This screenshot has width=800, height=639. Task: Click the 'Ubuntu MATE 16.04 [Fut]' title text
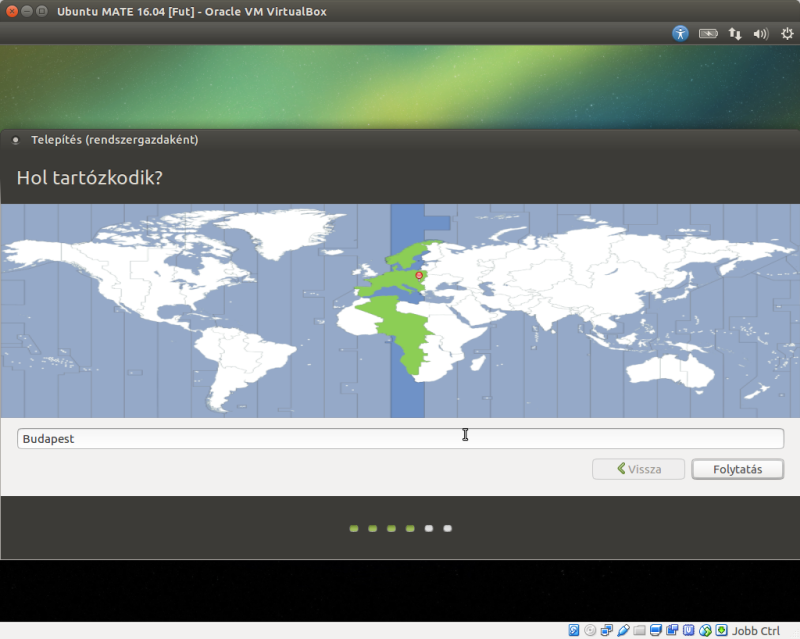coord(126,11)
